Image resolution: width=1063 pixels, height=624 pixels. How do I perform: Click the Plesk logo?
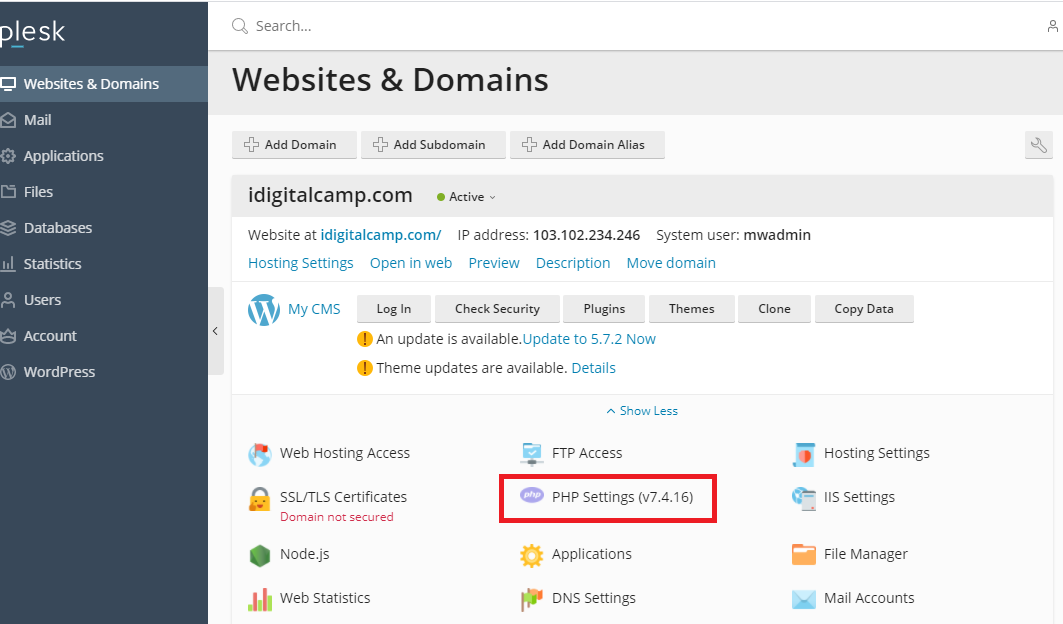(32, 32)
